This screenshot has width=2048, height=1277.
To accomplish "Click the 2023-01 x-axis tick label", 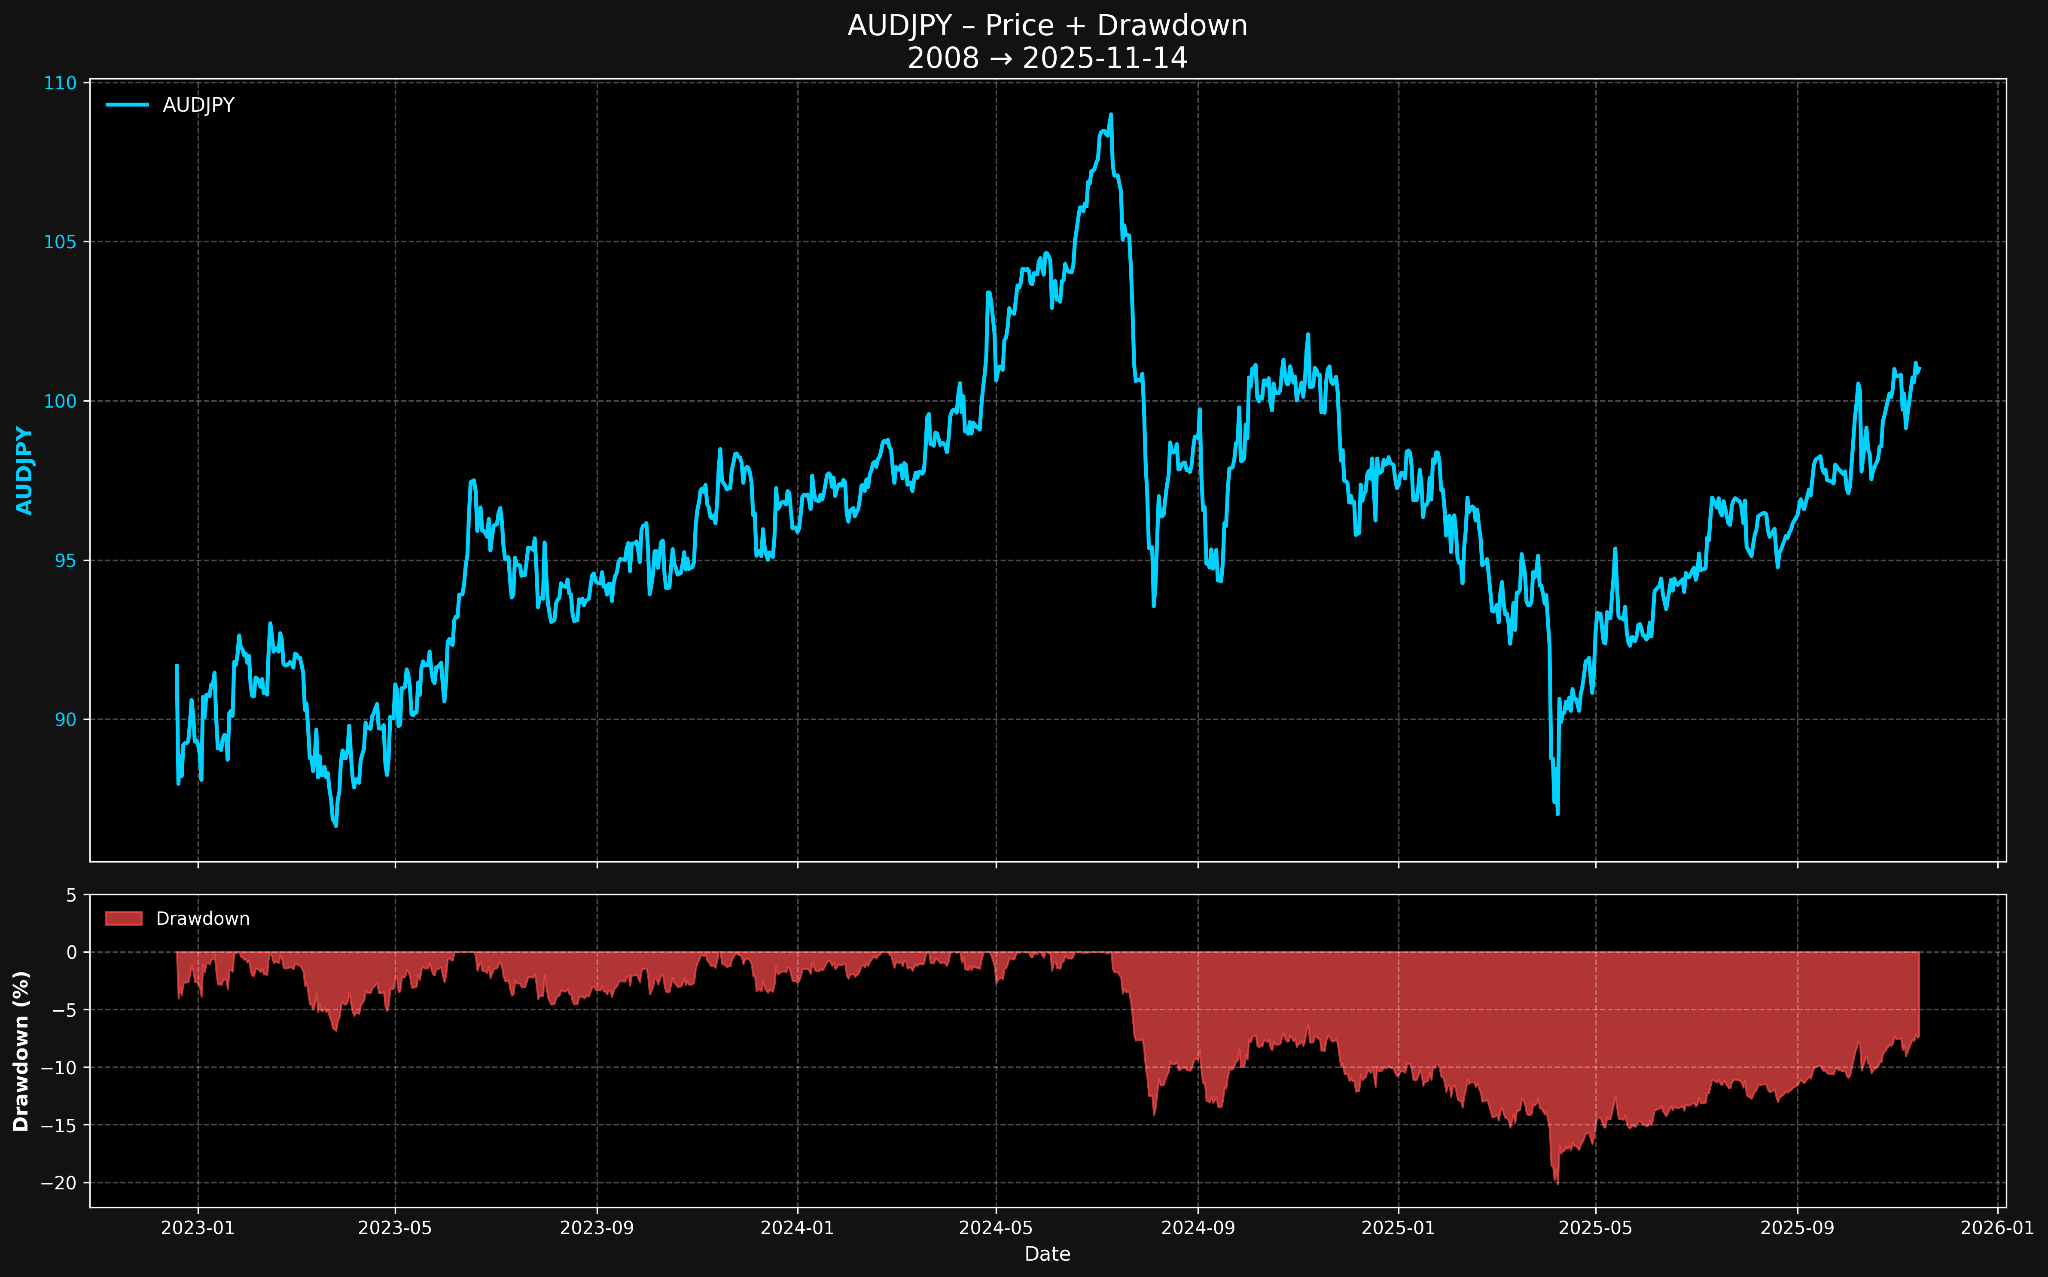I will click(197, 1229).
